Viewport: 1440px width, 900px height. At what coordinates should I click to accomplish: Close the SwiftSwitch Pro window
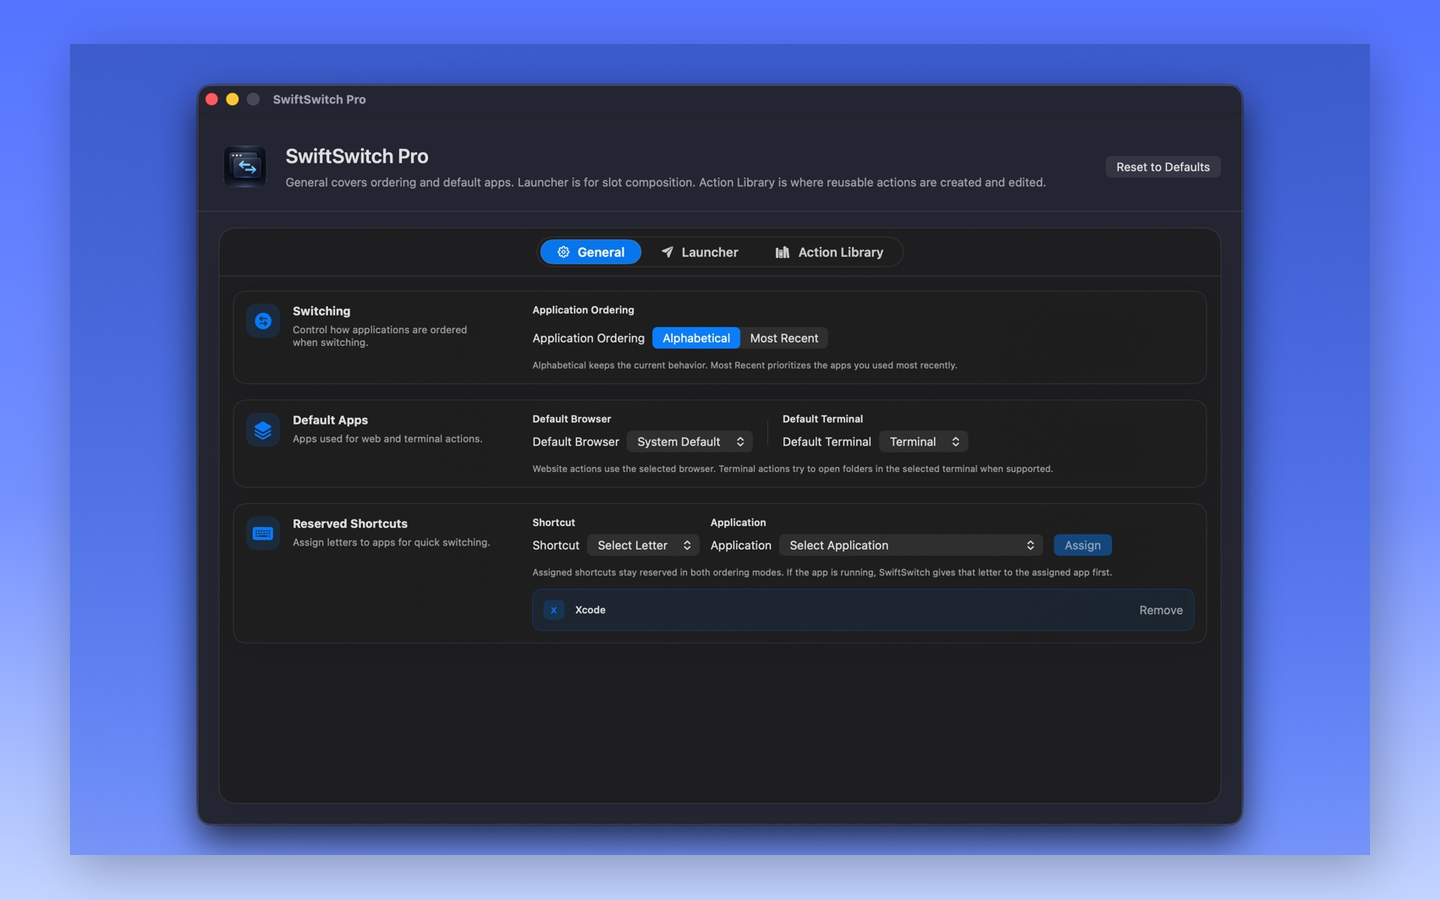[212, 99]
